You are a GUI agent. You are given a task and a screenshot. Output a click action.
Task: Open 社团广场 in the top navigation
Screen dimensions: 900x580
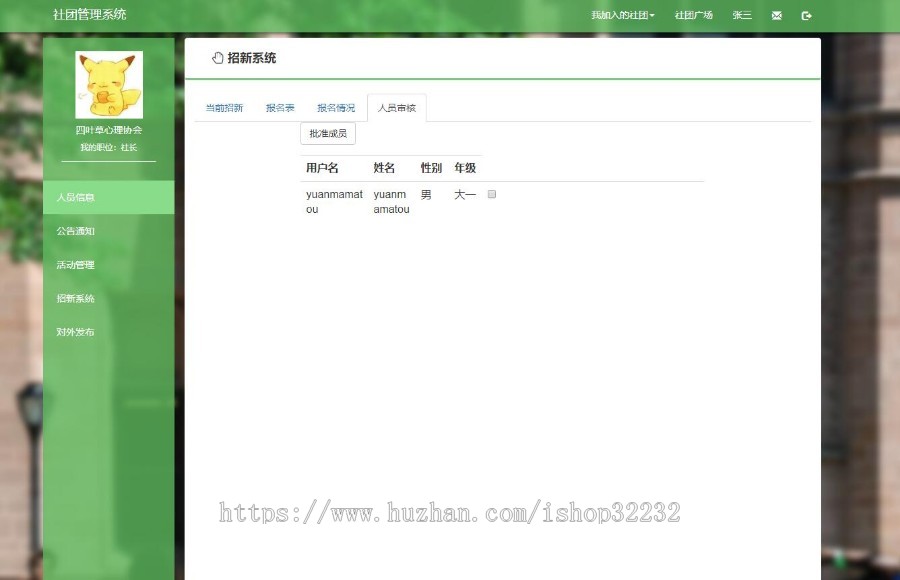(x=694, y=15)
